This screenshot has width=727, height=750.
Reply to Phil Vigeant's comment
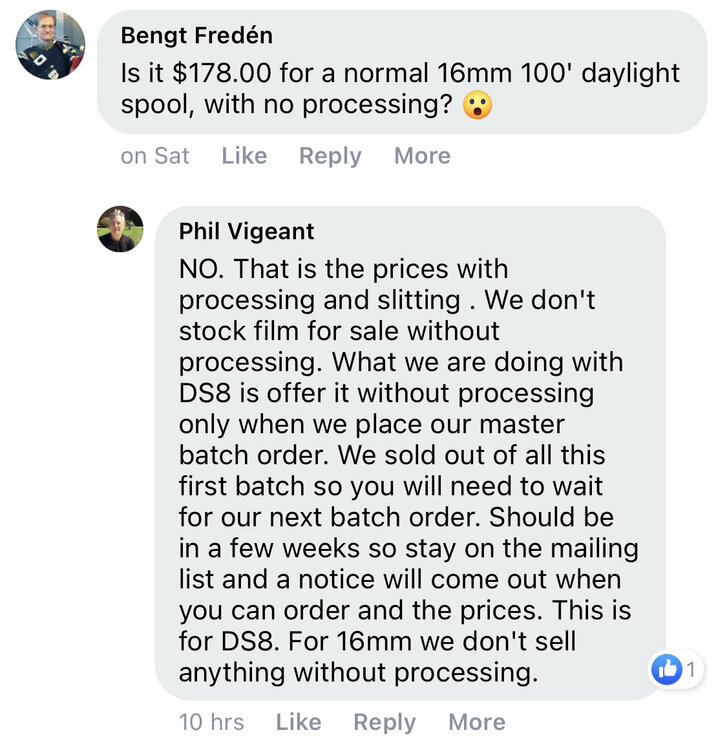(x=384, y=722)
